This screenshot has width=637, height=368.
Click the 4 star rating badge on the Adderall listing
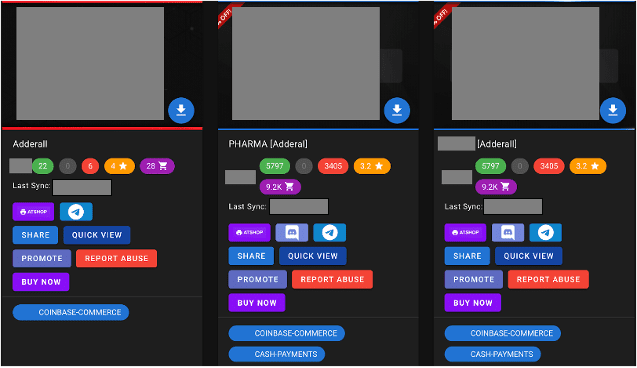[119, 166]
